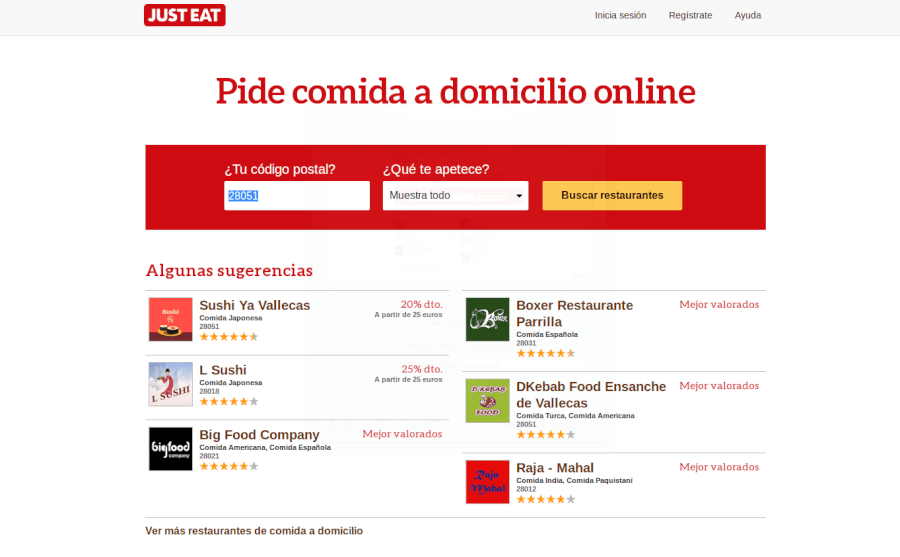Click Mejor valorados next to Boxer Restaurante
900x557 pixels.
pos(719,304)
